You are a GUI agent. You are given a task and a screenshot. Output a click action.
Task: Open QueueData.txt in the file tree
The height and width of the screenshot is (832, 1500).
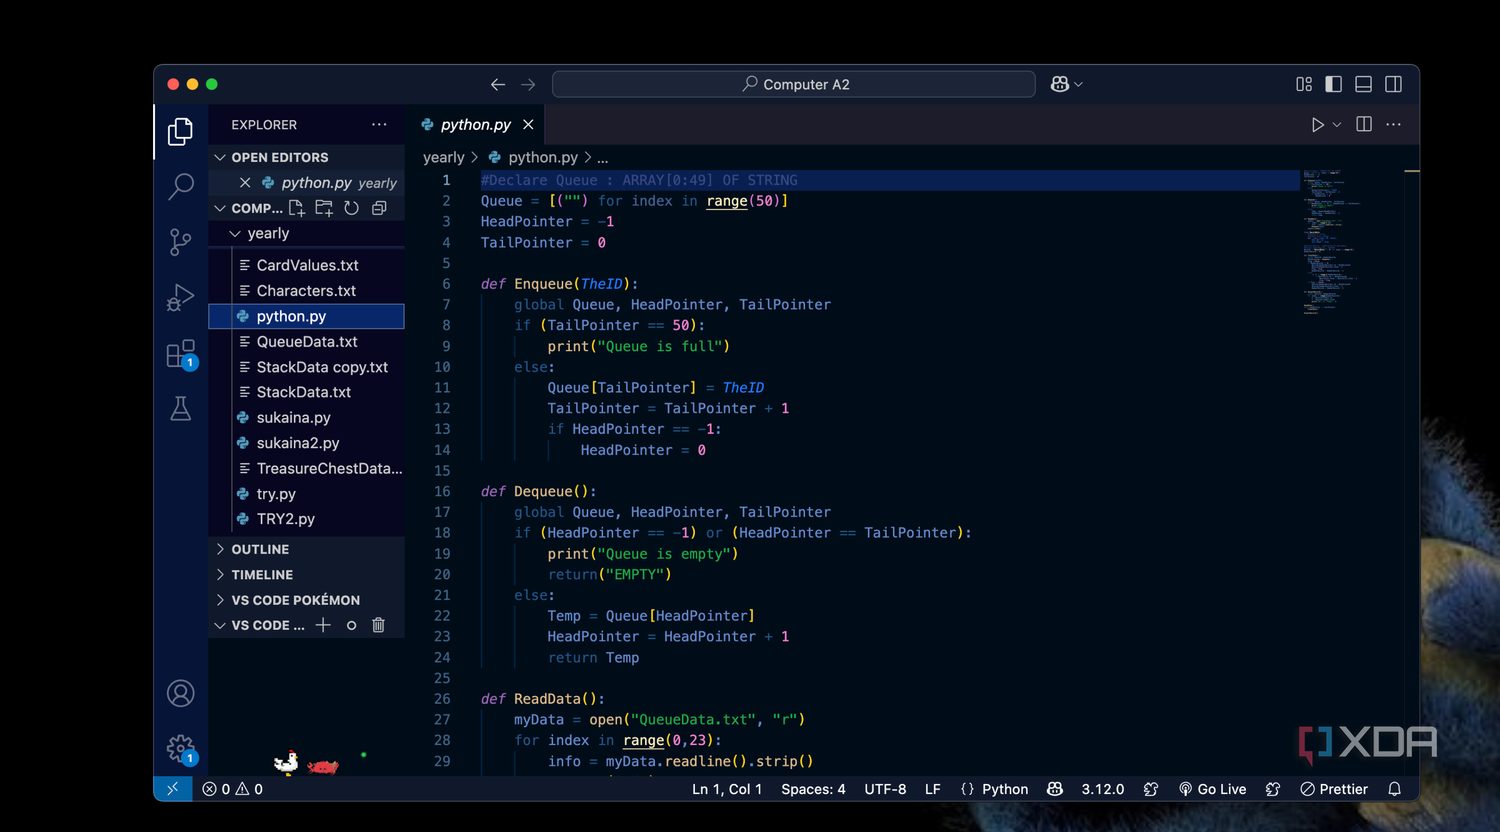coord(306,342)
